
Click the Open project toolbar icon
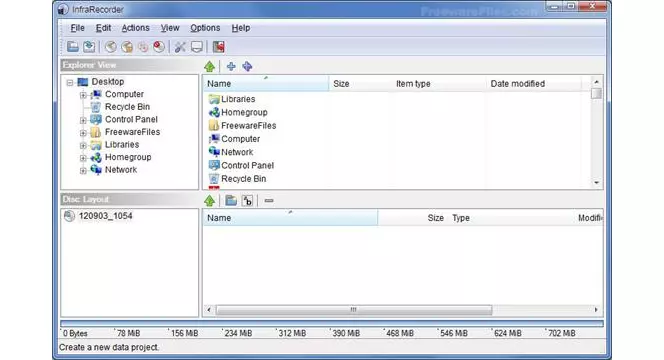click(73, 47)
